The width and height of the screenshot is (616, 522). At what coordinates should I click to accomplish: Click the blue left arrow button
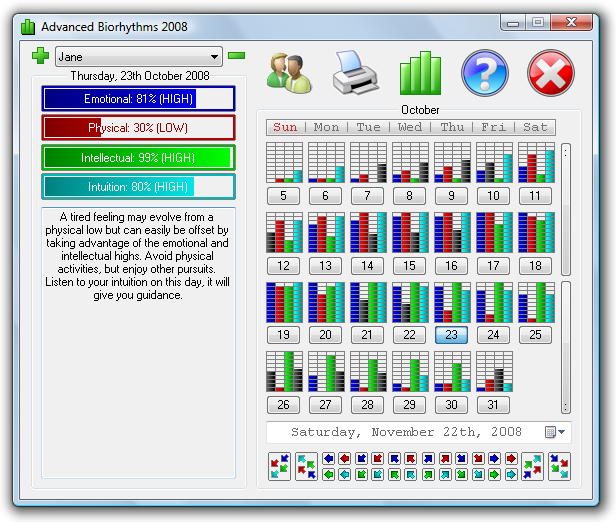328,458
